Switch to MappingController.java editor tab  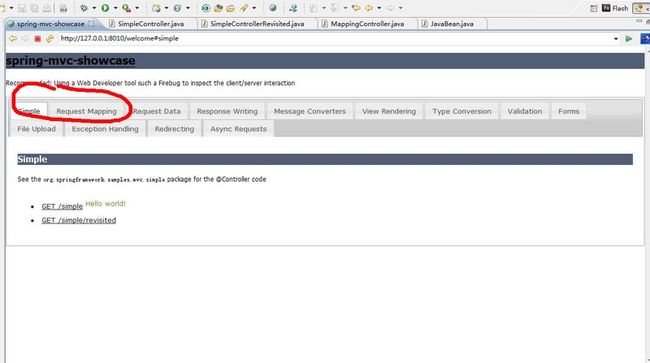tap(367, 24)
